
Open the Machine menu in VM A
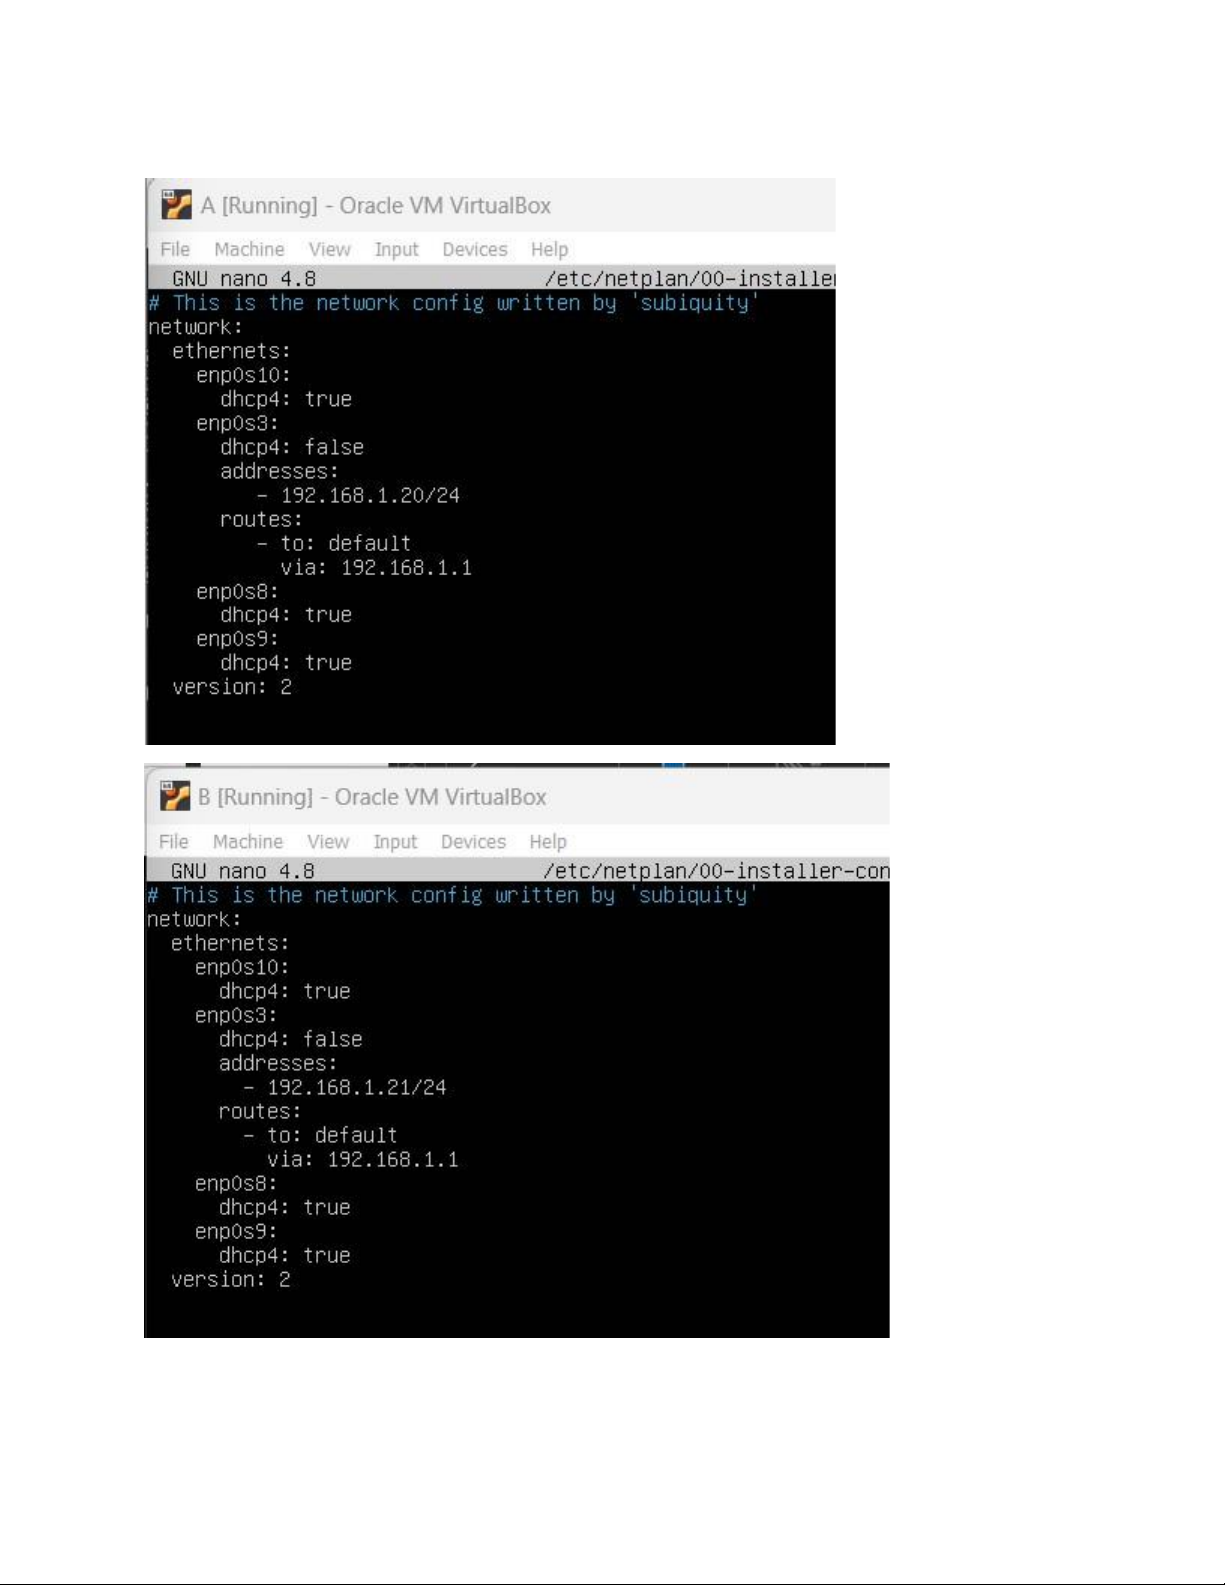tap(249, 249)
